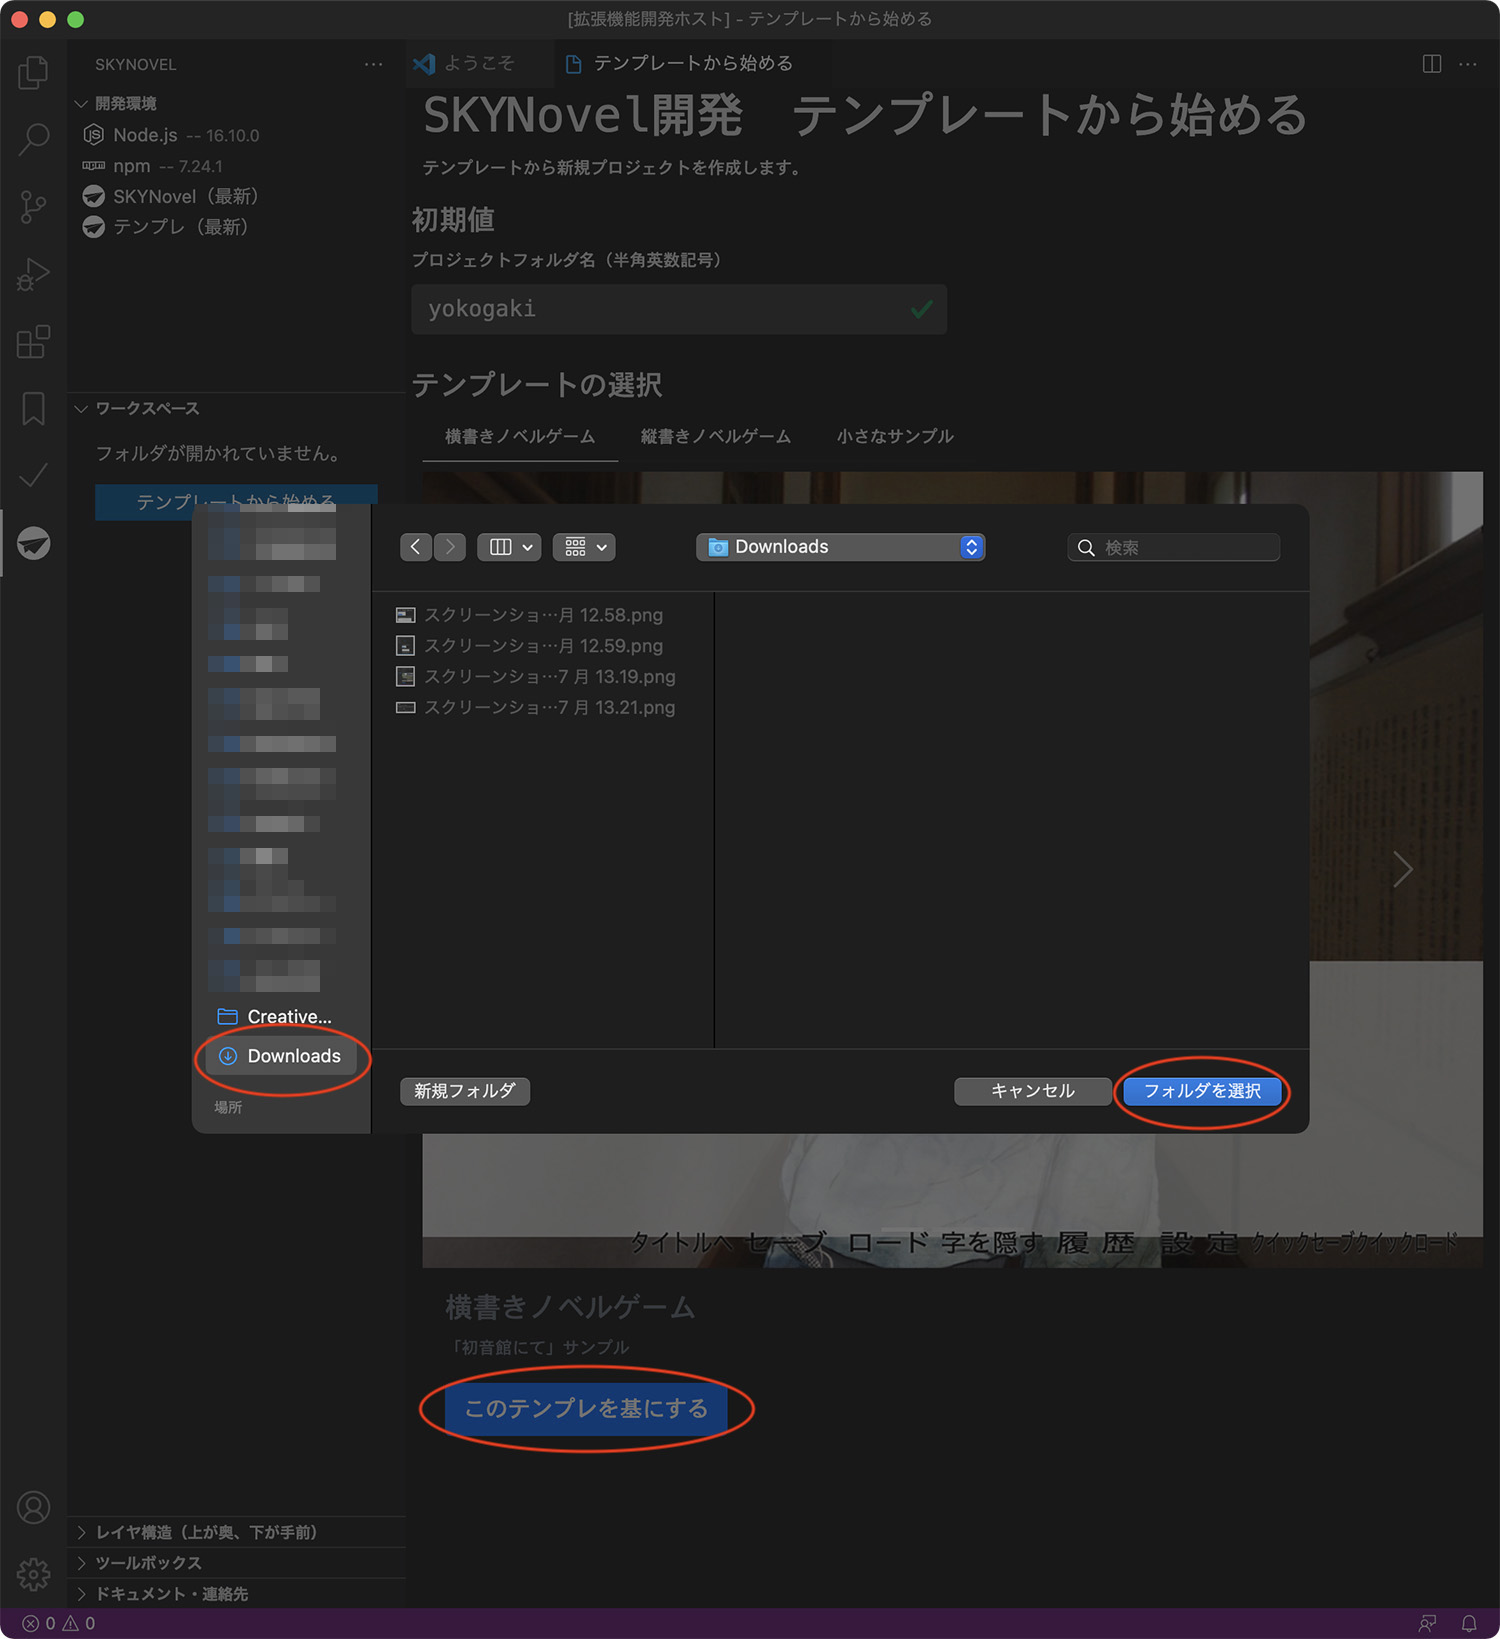Screen dimensions: 1500x1639
Task: Click このテンプレを基にする button
Action: coord(586,1409)
